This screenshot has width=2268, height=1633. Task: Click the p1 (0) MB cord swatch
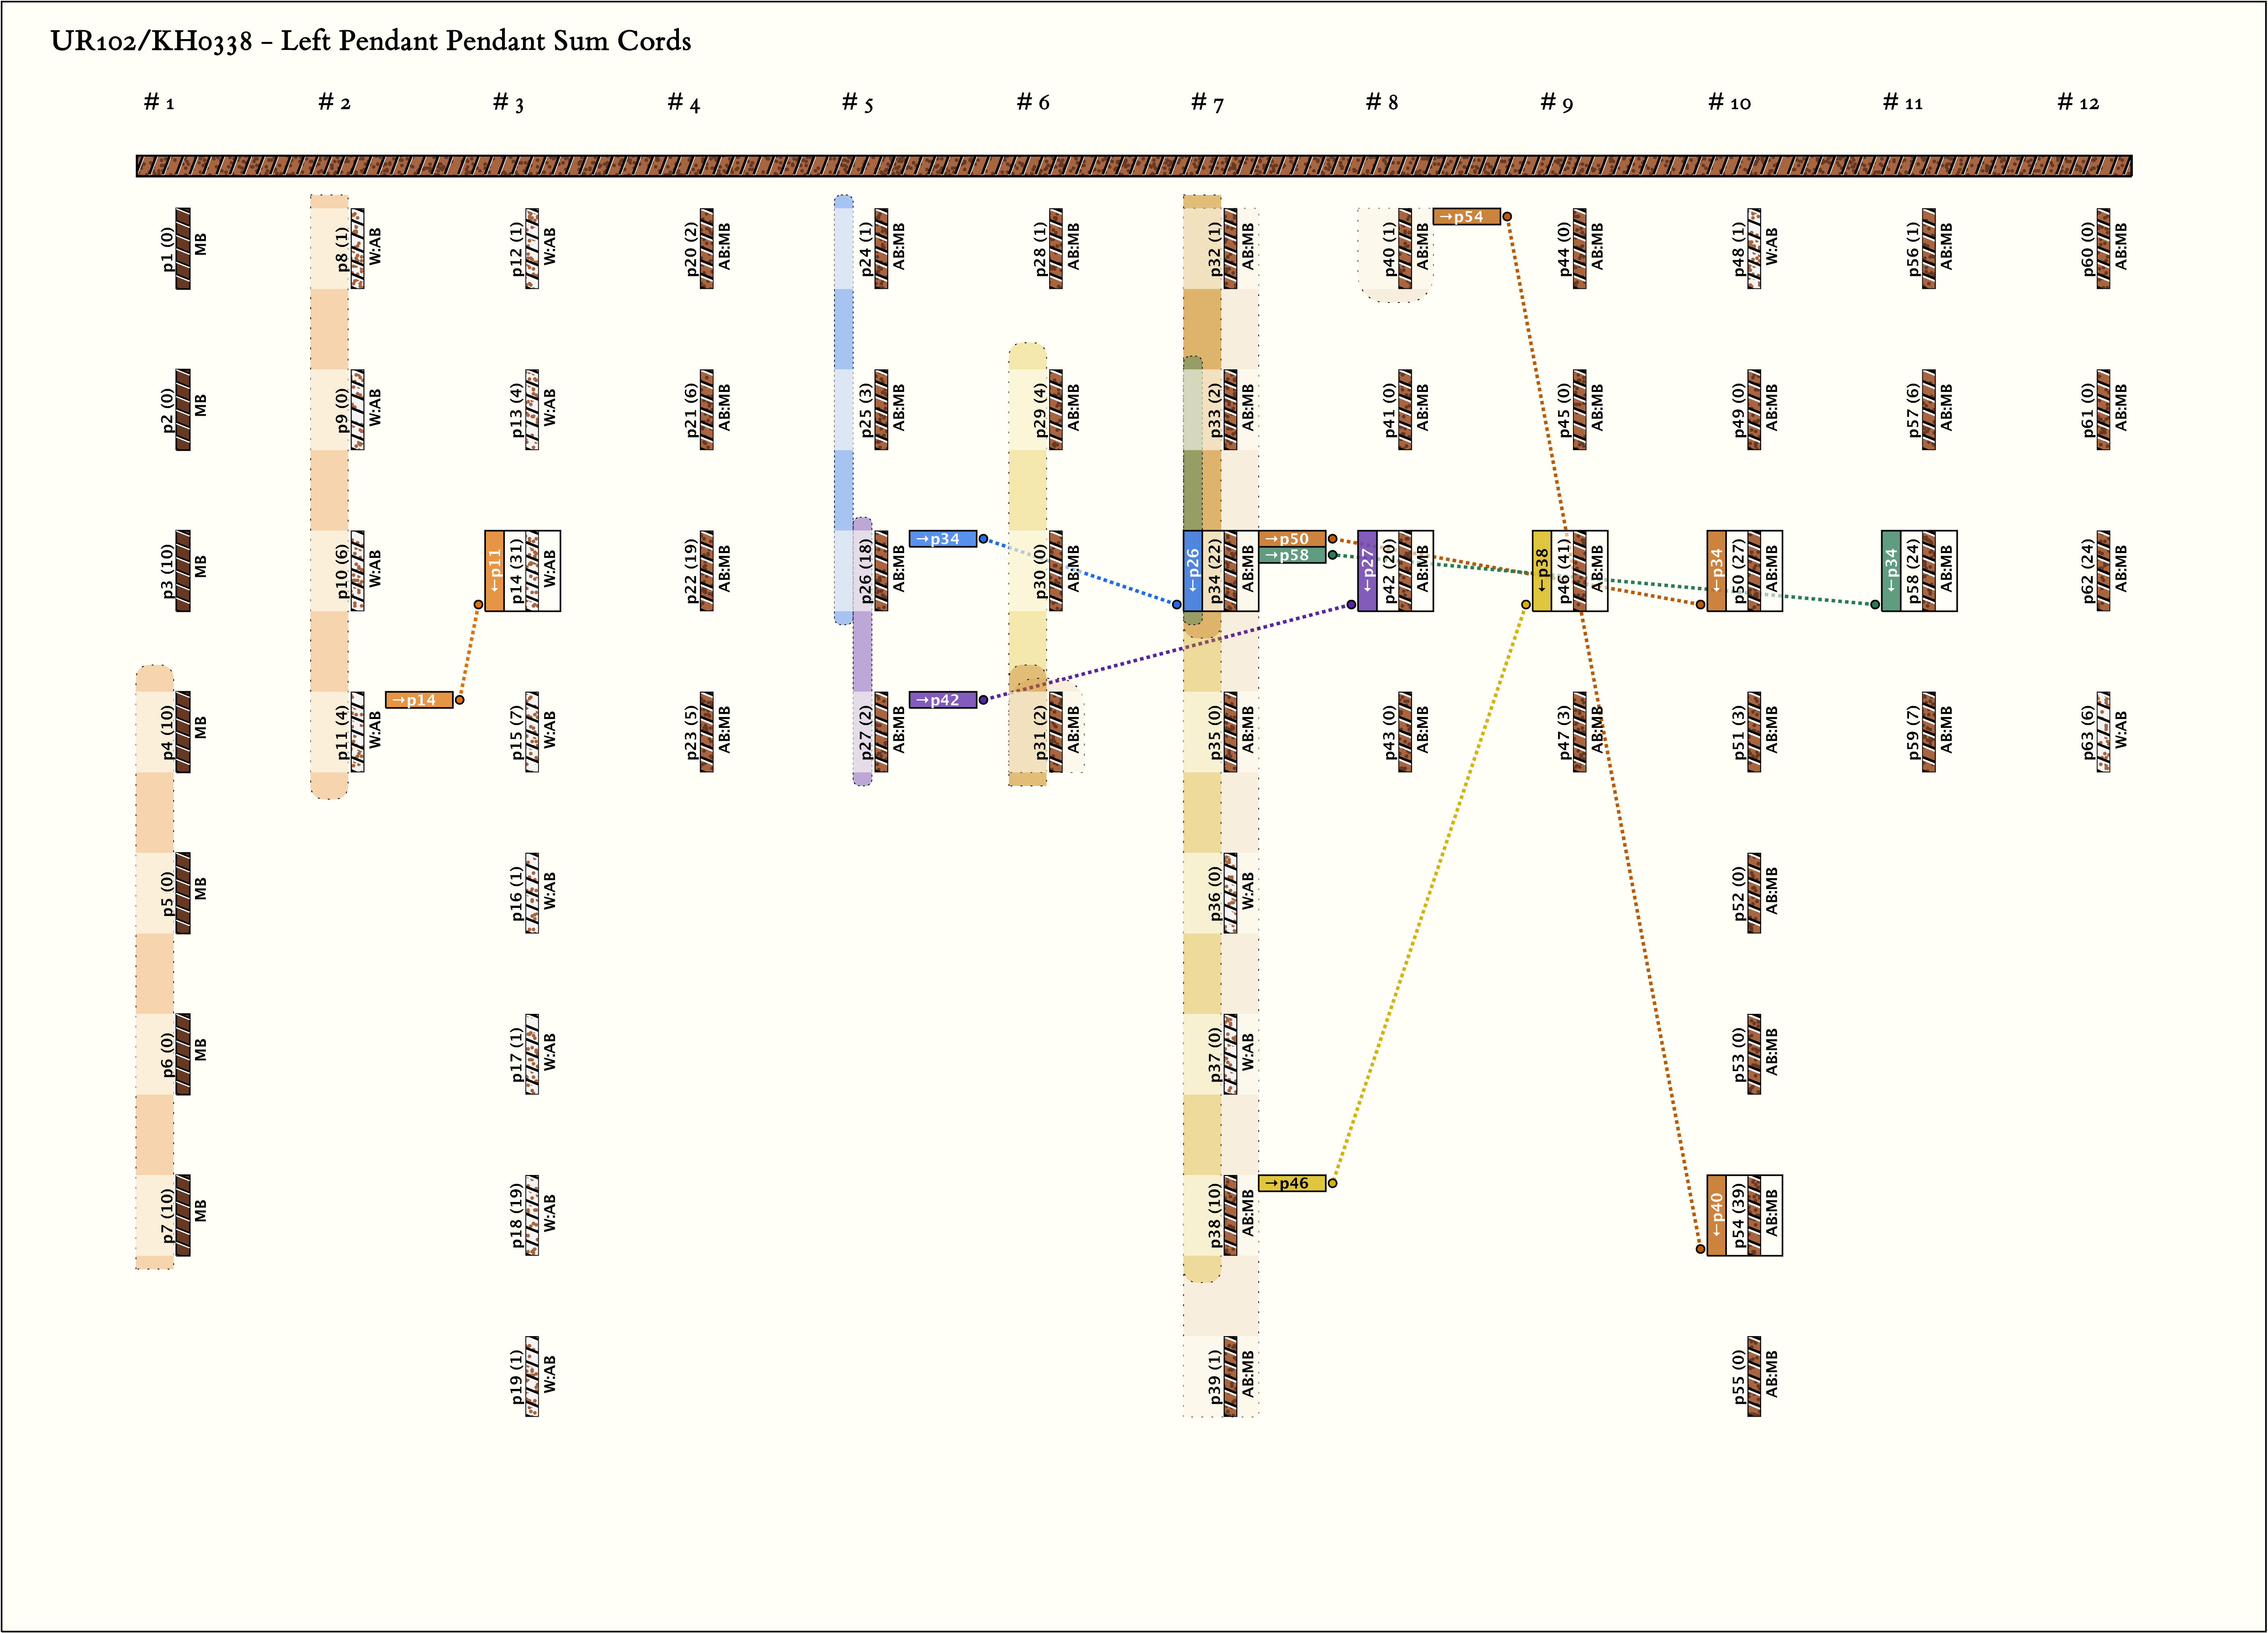click(x=183, y=249)
